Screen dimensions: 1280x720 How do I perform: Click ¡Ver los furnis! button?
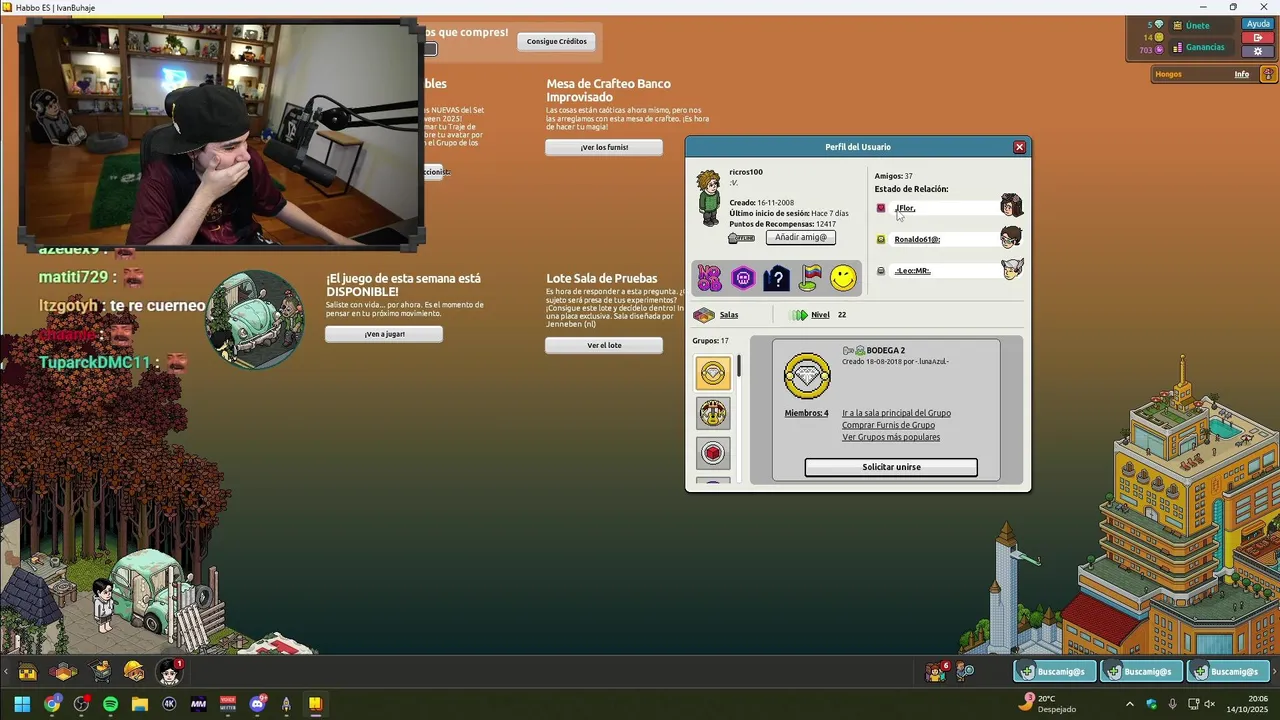coord(604,147)
